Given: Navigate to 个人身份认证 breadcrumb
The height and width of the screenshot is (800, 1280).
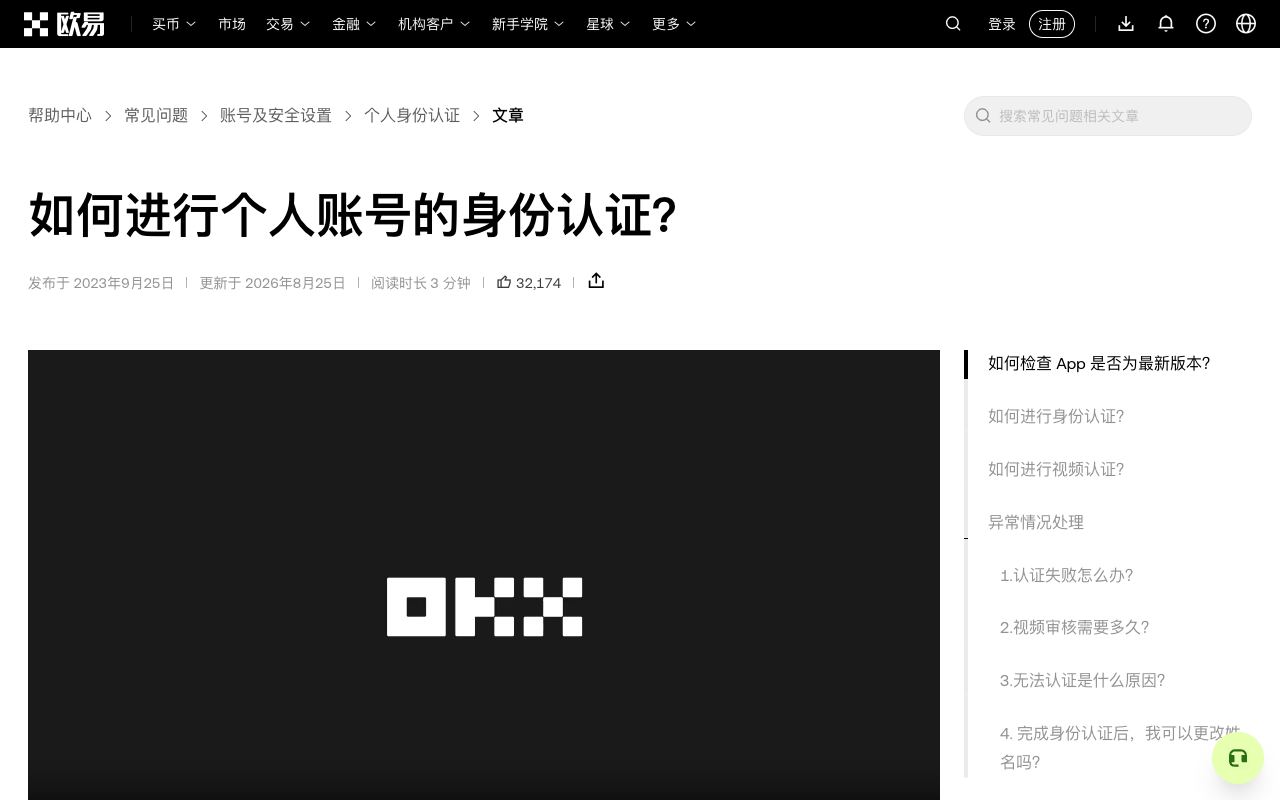Looking at the screenshot, I should pyautogui.click(x=412, y=116).
